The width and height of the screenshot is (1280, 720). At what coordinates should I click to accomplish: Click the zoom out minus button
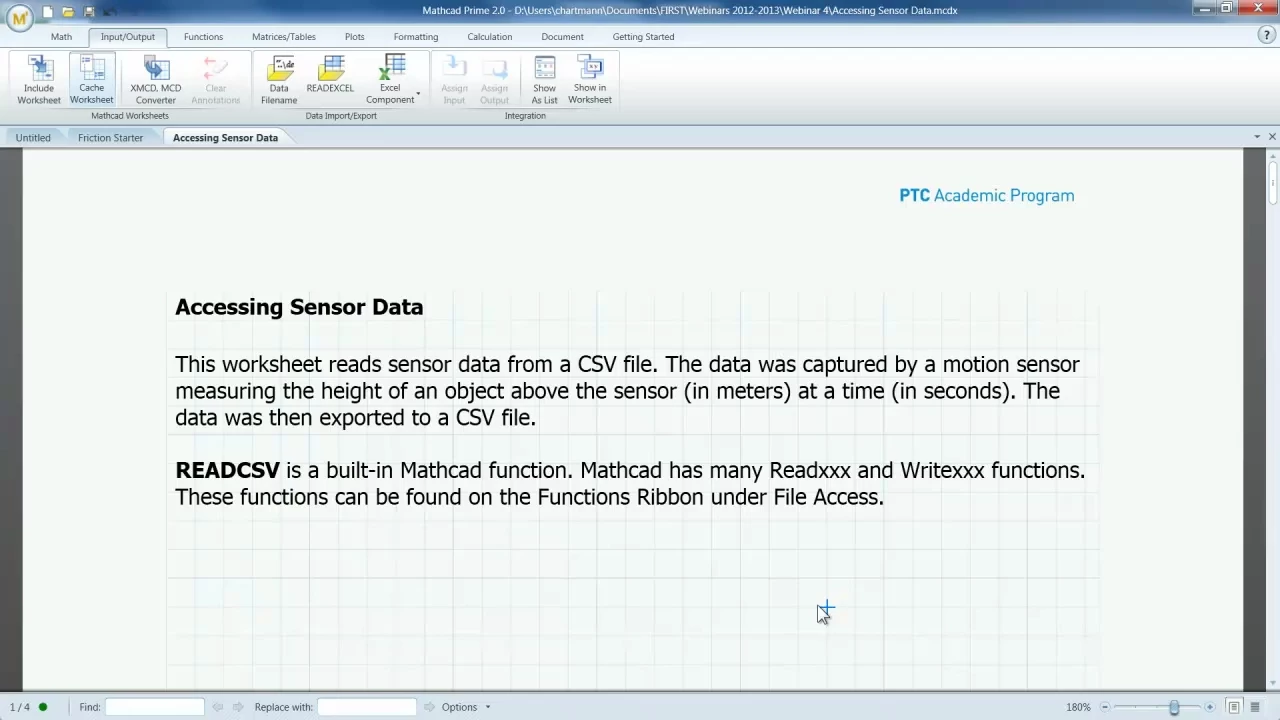click(x=1105, y=707)
